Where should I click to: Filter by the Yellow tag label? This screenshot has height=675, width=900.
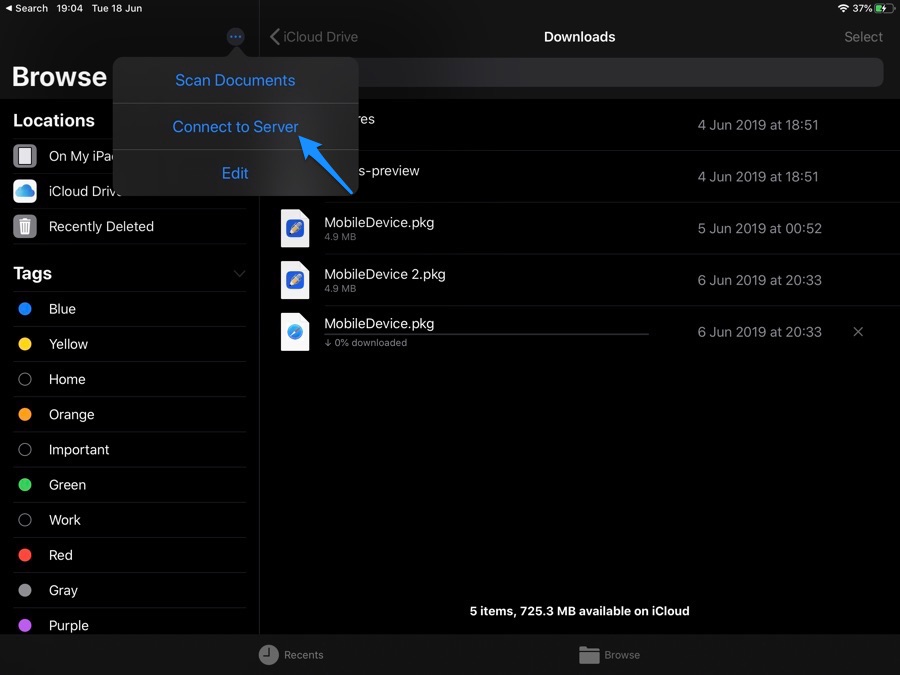[x=68, y=344]
